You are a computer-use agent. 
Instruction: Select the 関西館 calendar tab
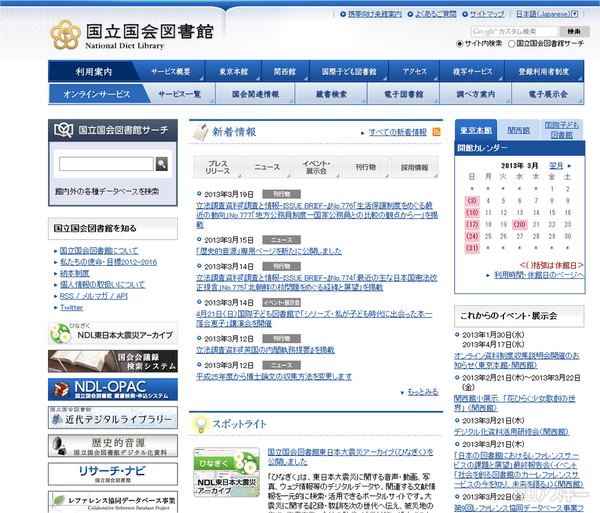click(518, 130)
